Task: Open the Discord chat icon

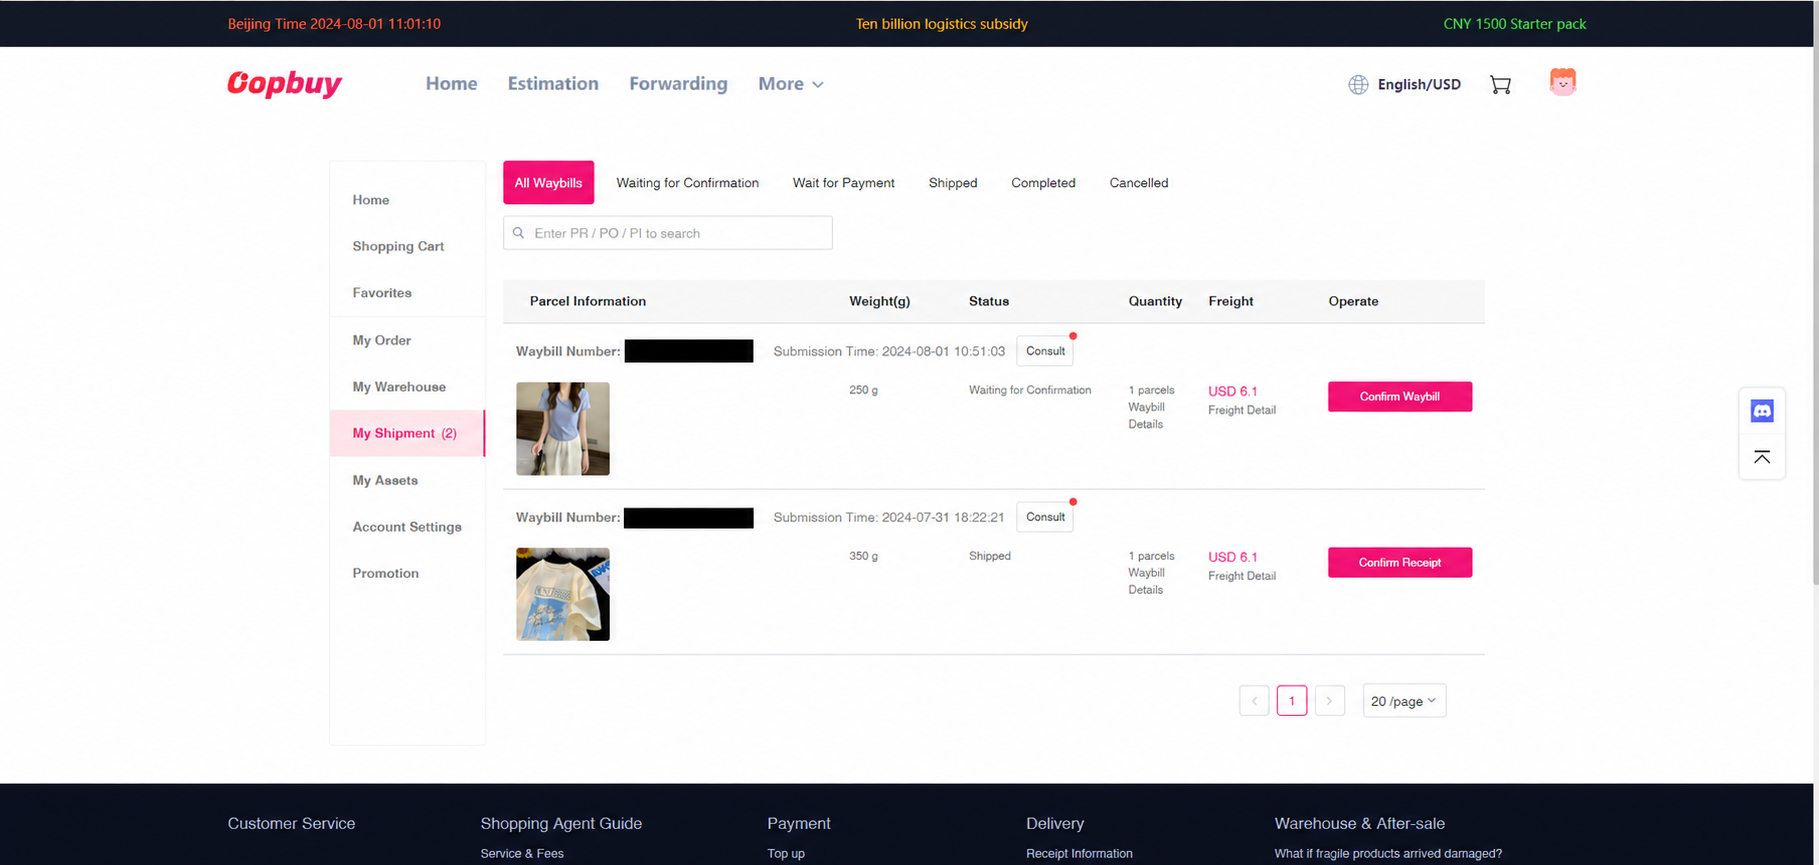Action: 1762,411
